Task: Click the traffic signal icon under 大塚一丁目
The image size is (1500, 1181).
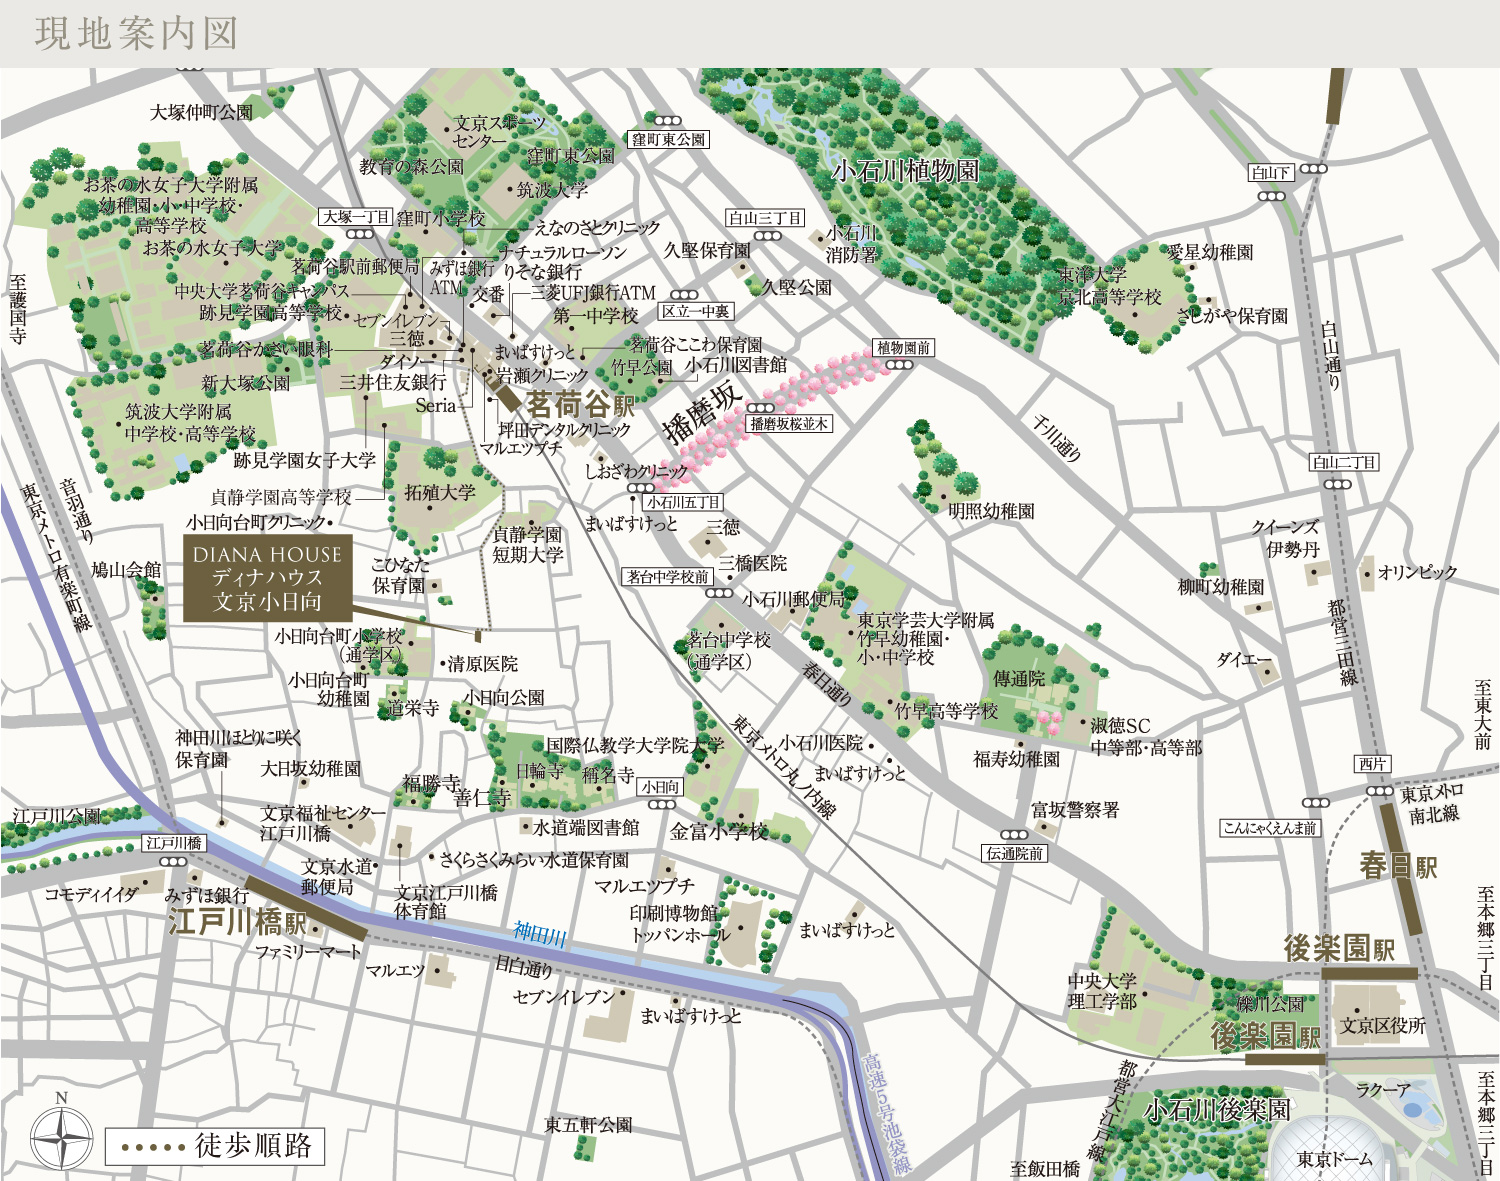Action: 358,234
